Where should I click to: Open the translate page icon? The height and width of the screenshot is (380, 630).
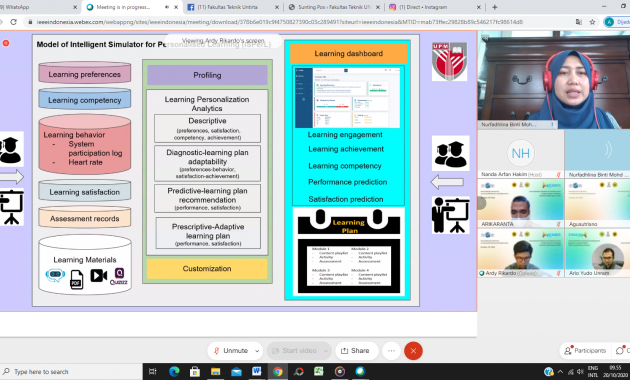579,22
